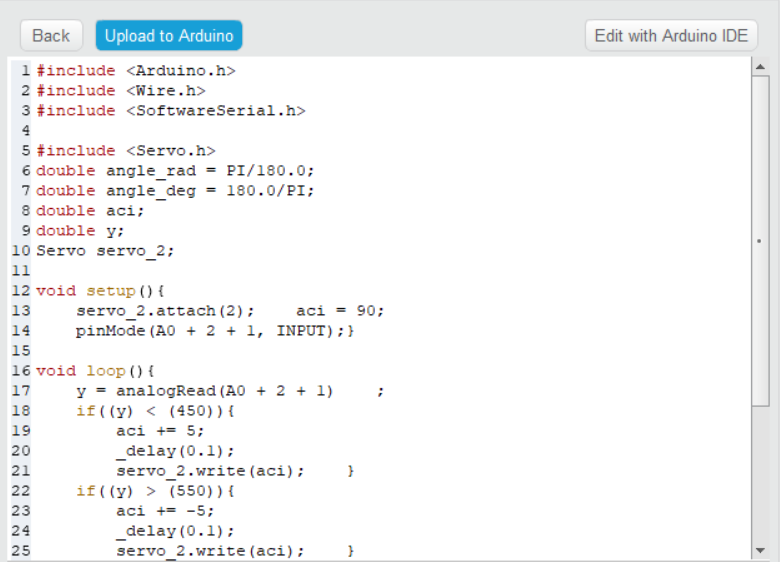The width and height of the screenshot is (781, 562).
Task: Open Edit with Arduino IDE
Action: coord(671,36)
